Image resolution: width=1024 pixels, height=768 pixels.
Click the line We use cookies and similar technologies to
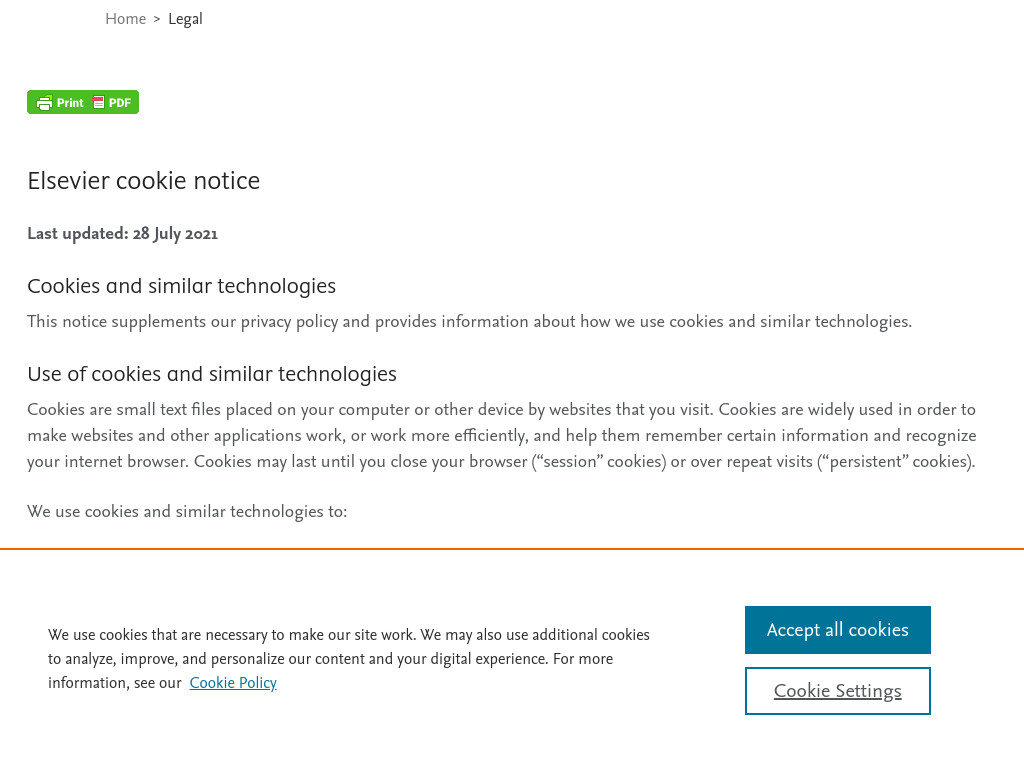tap(187, 511)
